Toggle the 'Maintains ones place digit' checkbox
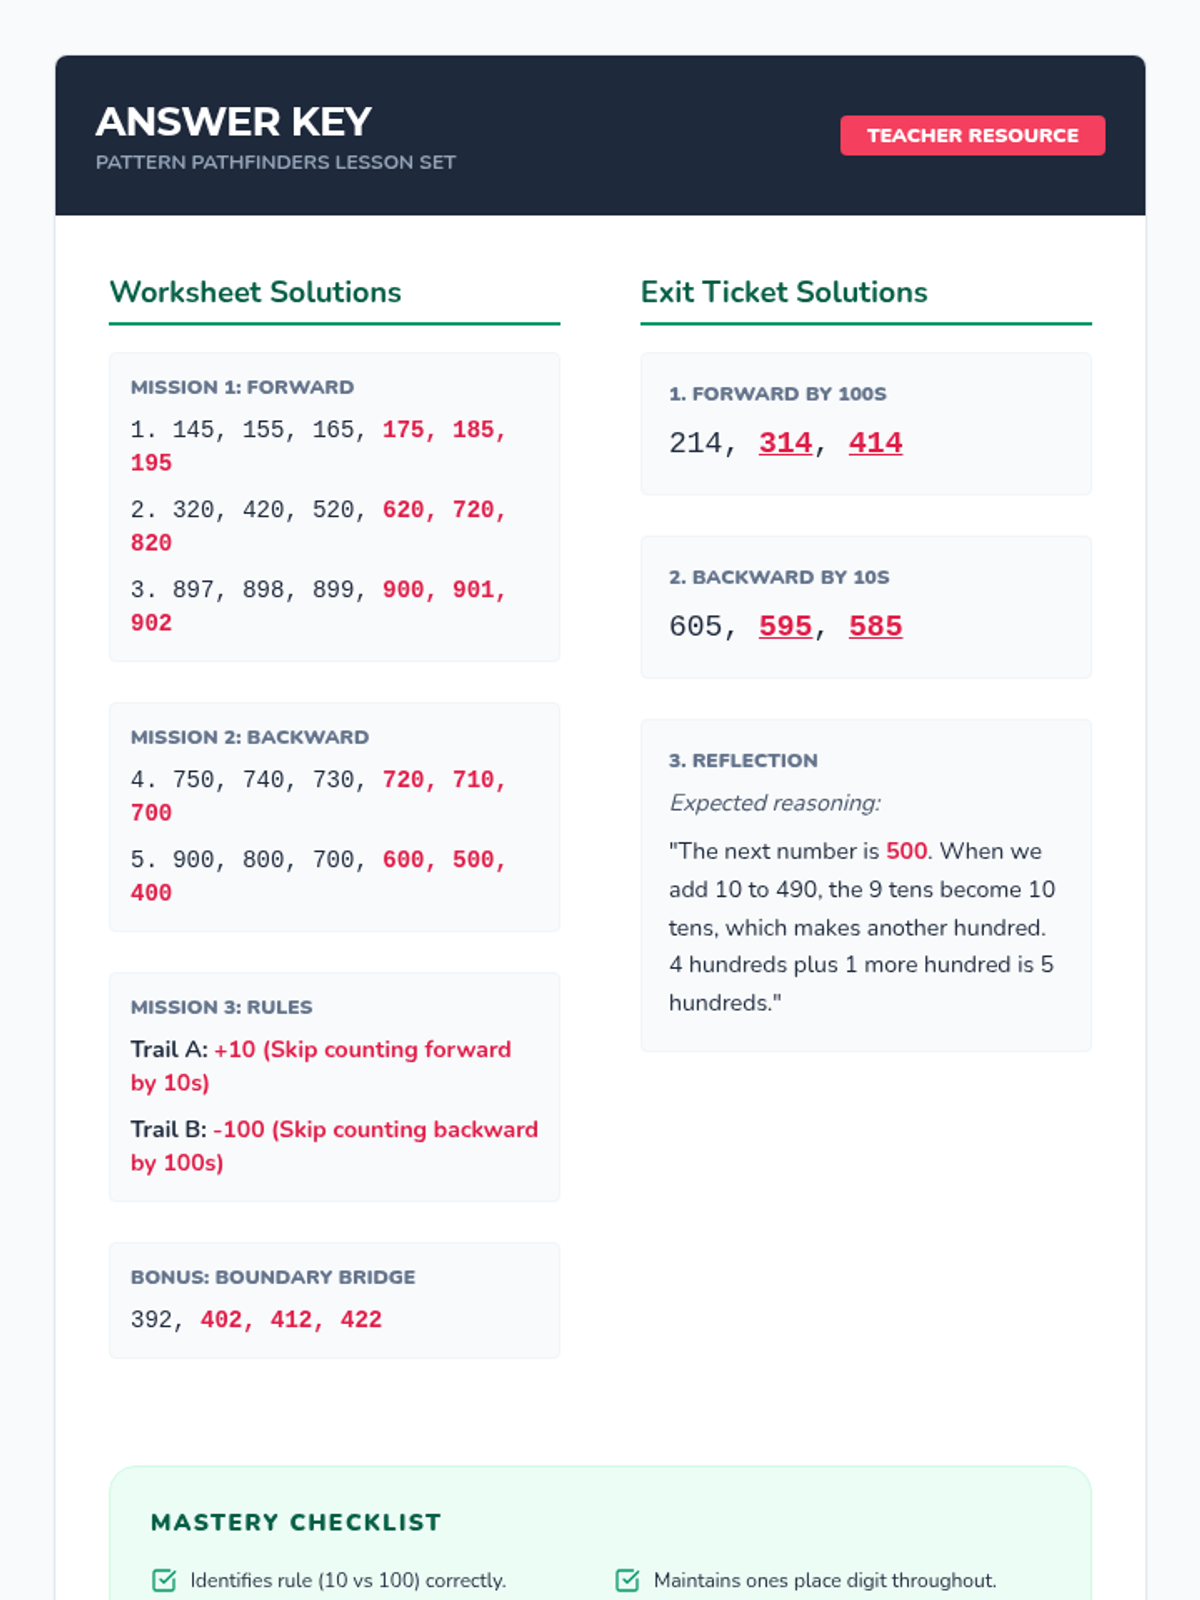Image resolution: width=1200 pixels, height=1600 pixels. tap(627, 1580)
